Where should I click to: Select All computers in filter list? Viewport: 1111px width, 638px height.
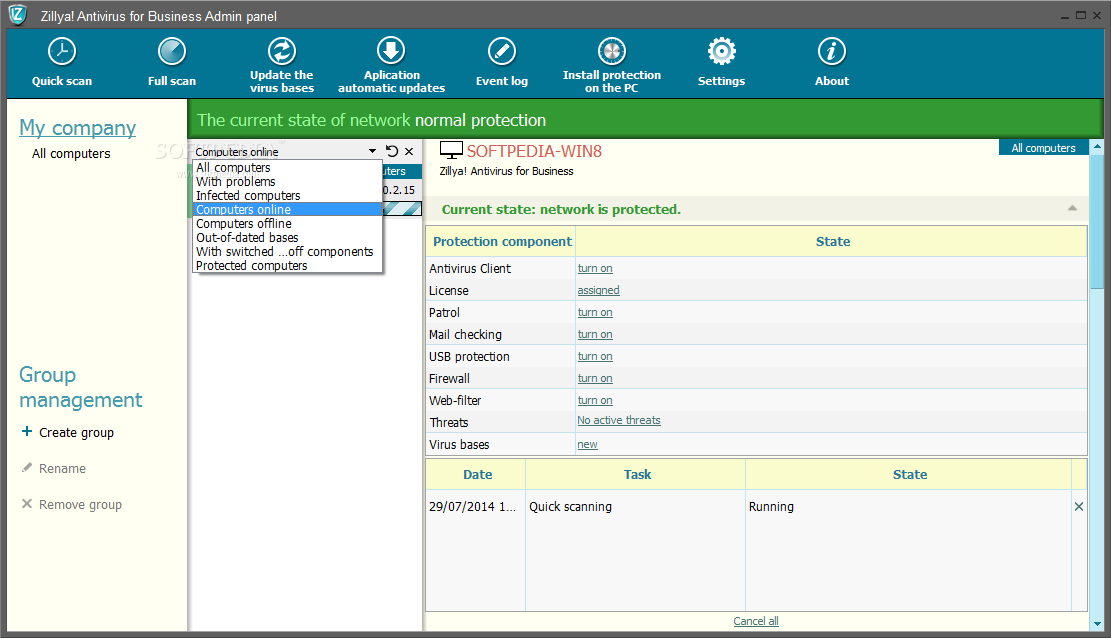288,167
